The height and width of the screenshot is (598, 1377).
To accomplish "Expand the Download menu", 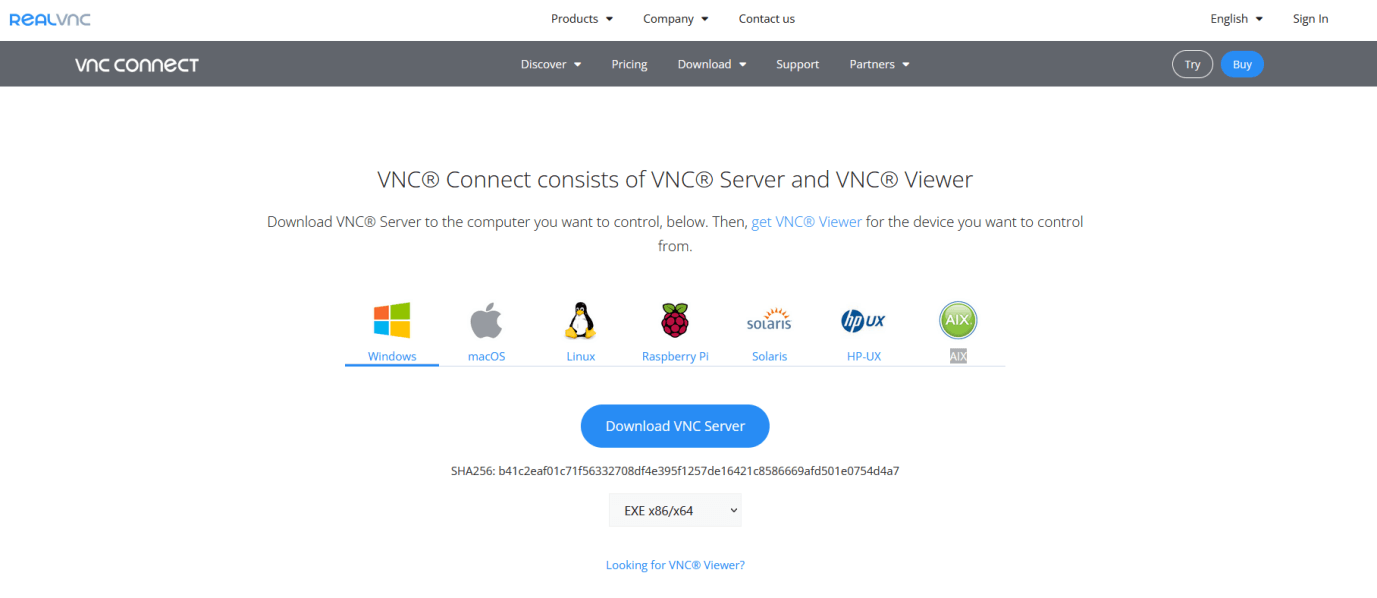I will 712,64.
